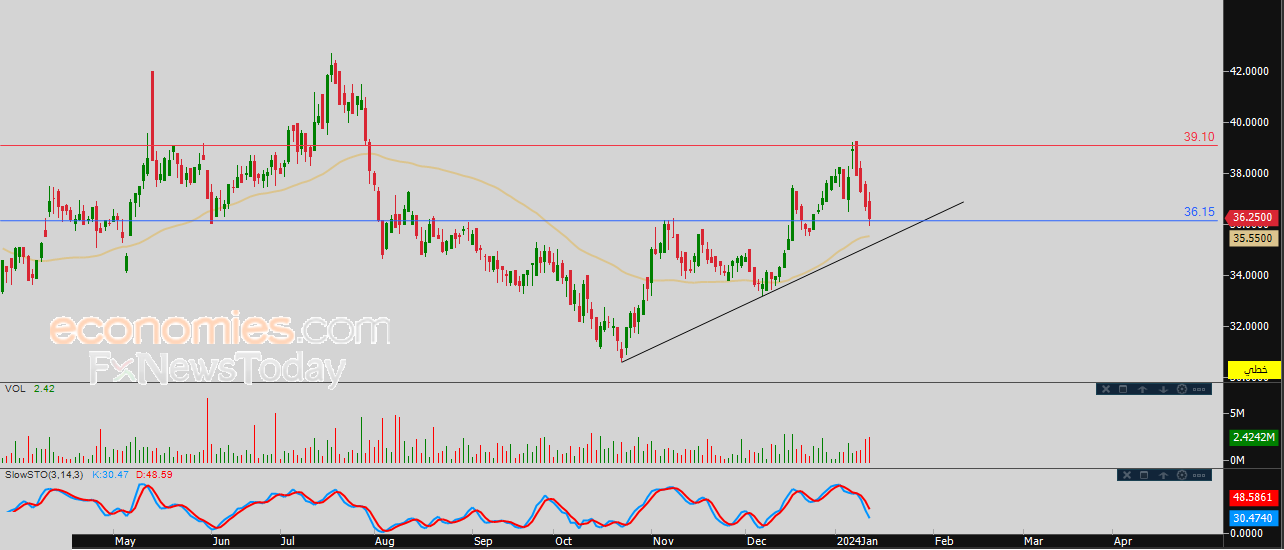Viewport: 1284px width, 550px height.
Task: Move the VOL panel up
Action: 1142,389
